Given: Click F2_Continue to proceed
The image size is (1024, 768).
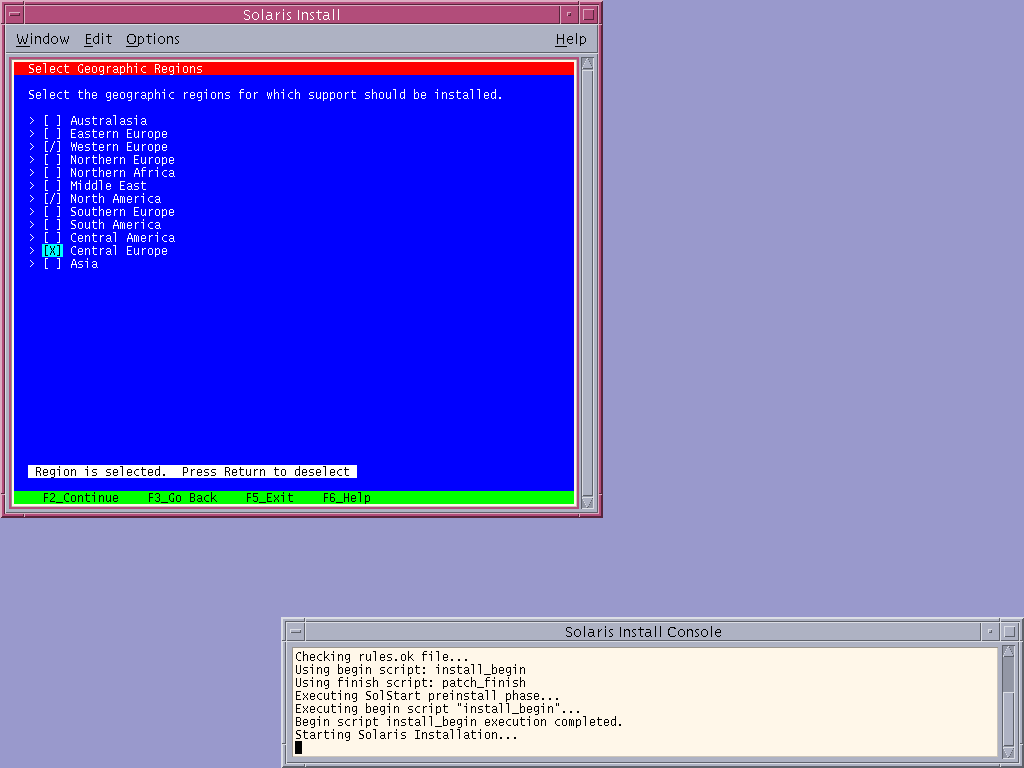Looking at the screenshot, I should coord(81,498).
